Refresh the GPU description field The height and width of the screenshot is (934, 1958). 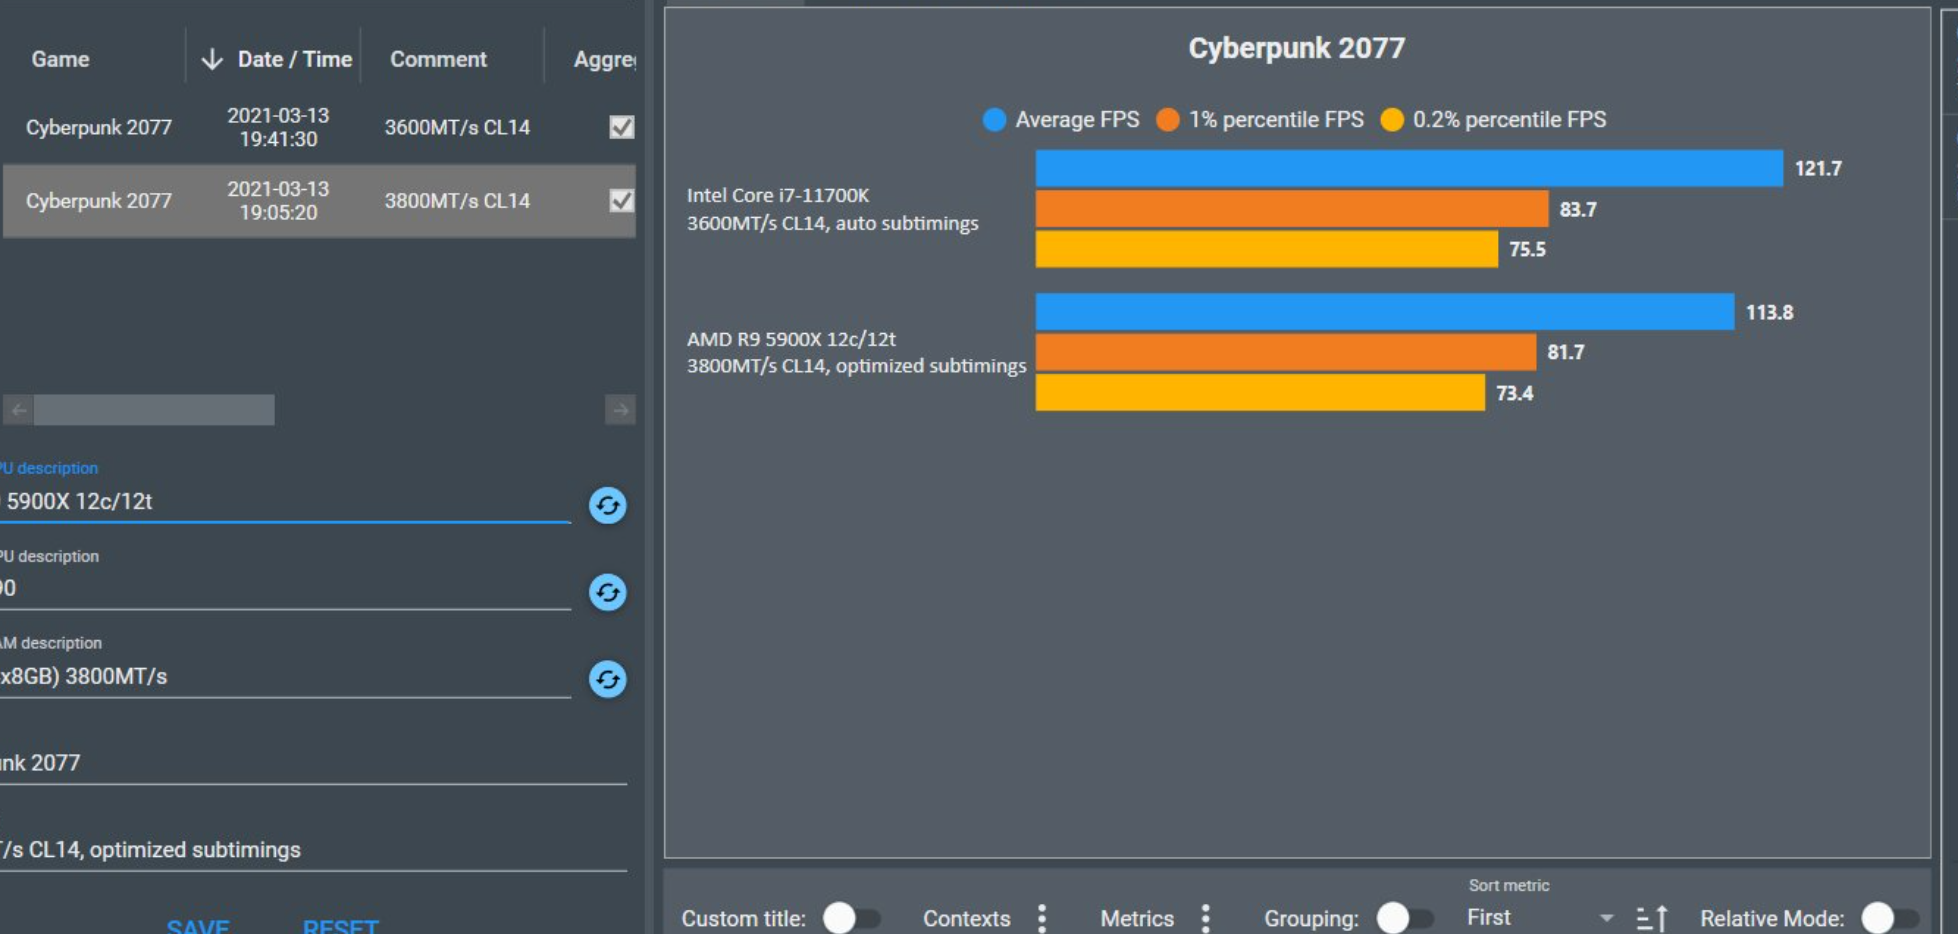pyautogui.click(x=607, y=593)
